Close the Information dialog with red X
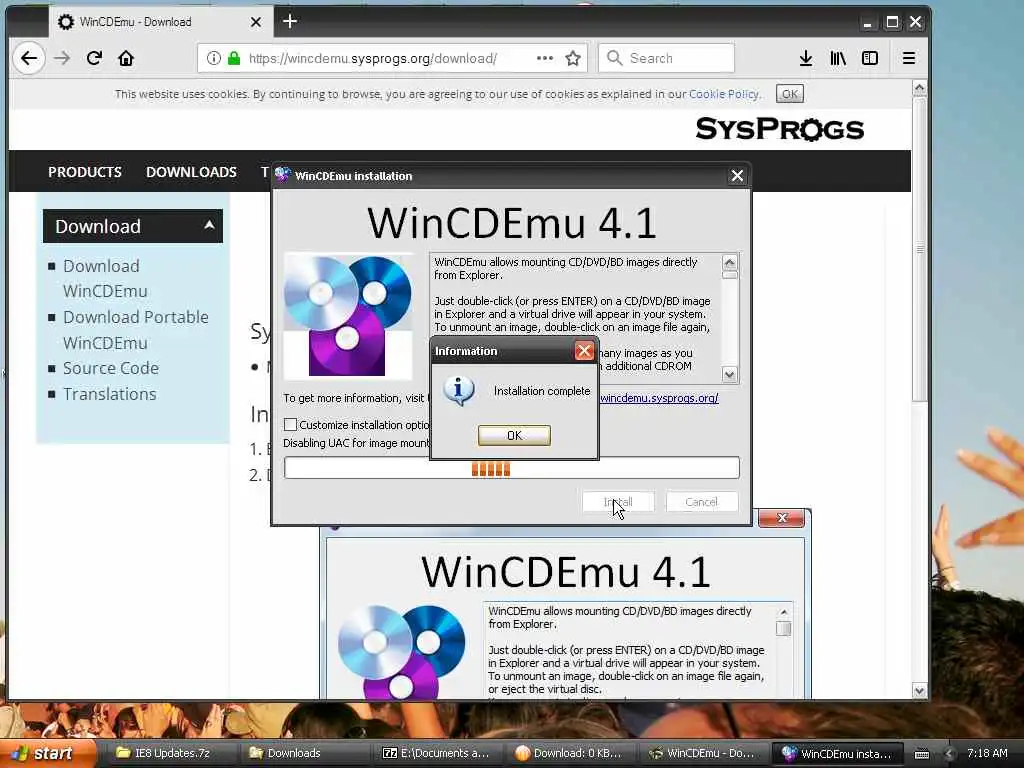The height and width of the screenshot is (768, 1024). pos(584,351)
